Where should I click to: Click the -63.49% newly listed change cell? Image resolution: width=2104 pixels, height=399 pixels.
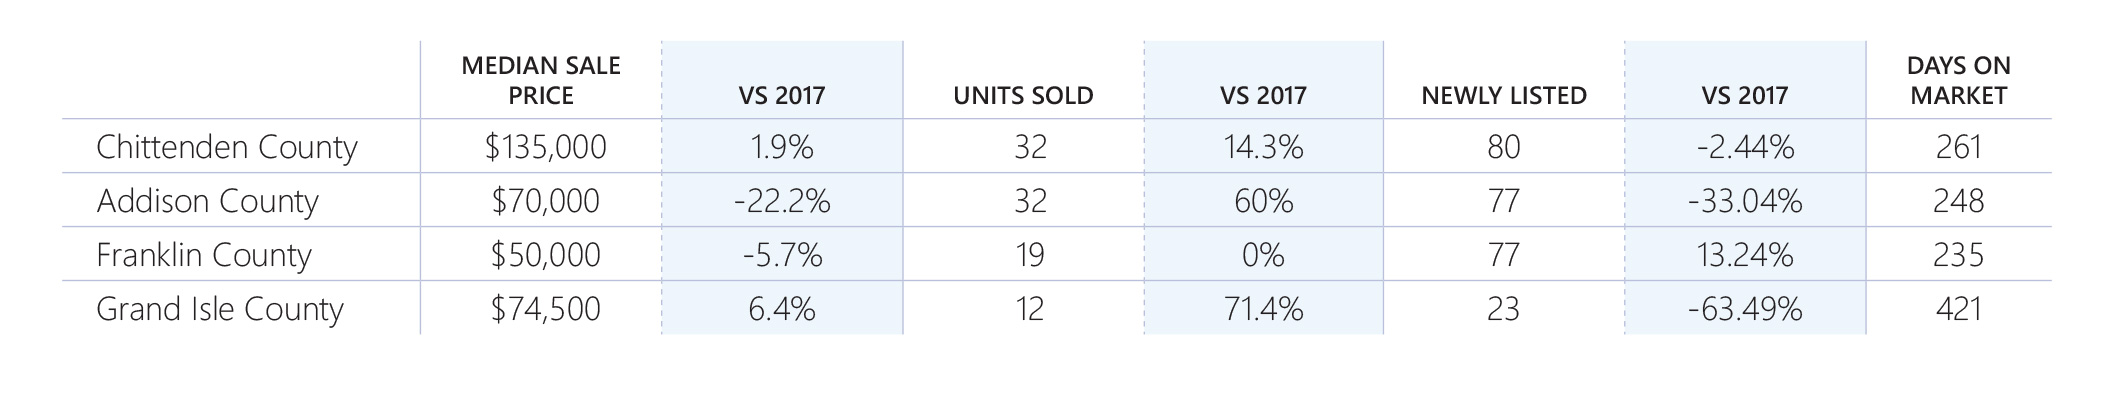(x=1745, y=310)
